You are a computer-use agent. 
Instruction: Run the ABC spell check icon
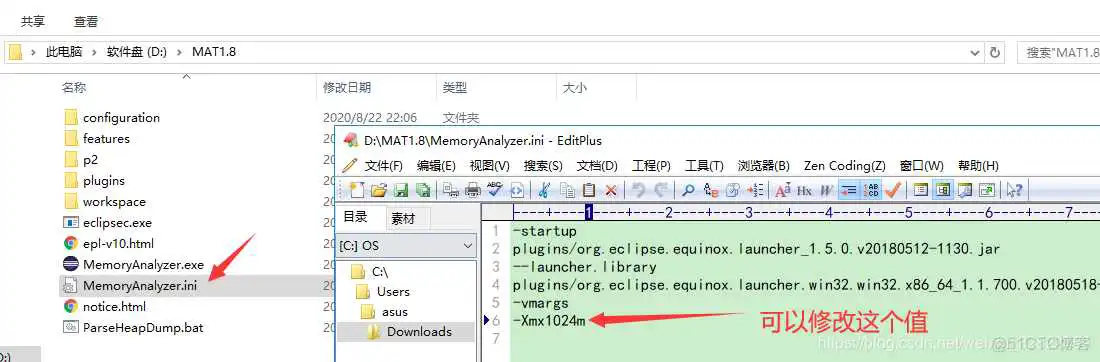click(495, 189)
